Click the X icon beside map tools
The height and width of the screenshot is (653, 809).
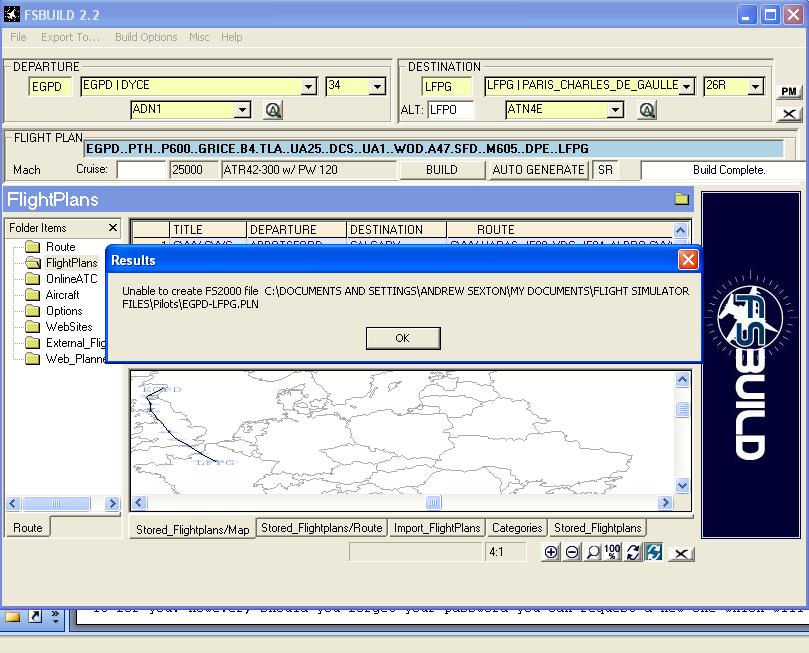681,553
